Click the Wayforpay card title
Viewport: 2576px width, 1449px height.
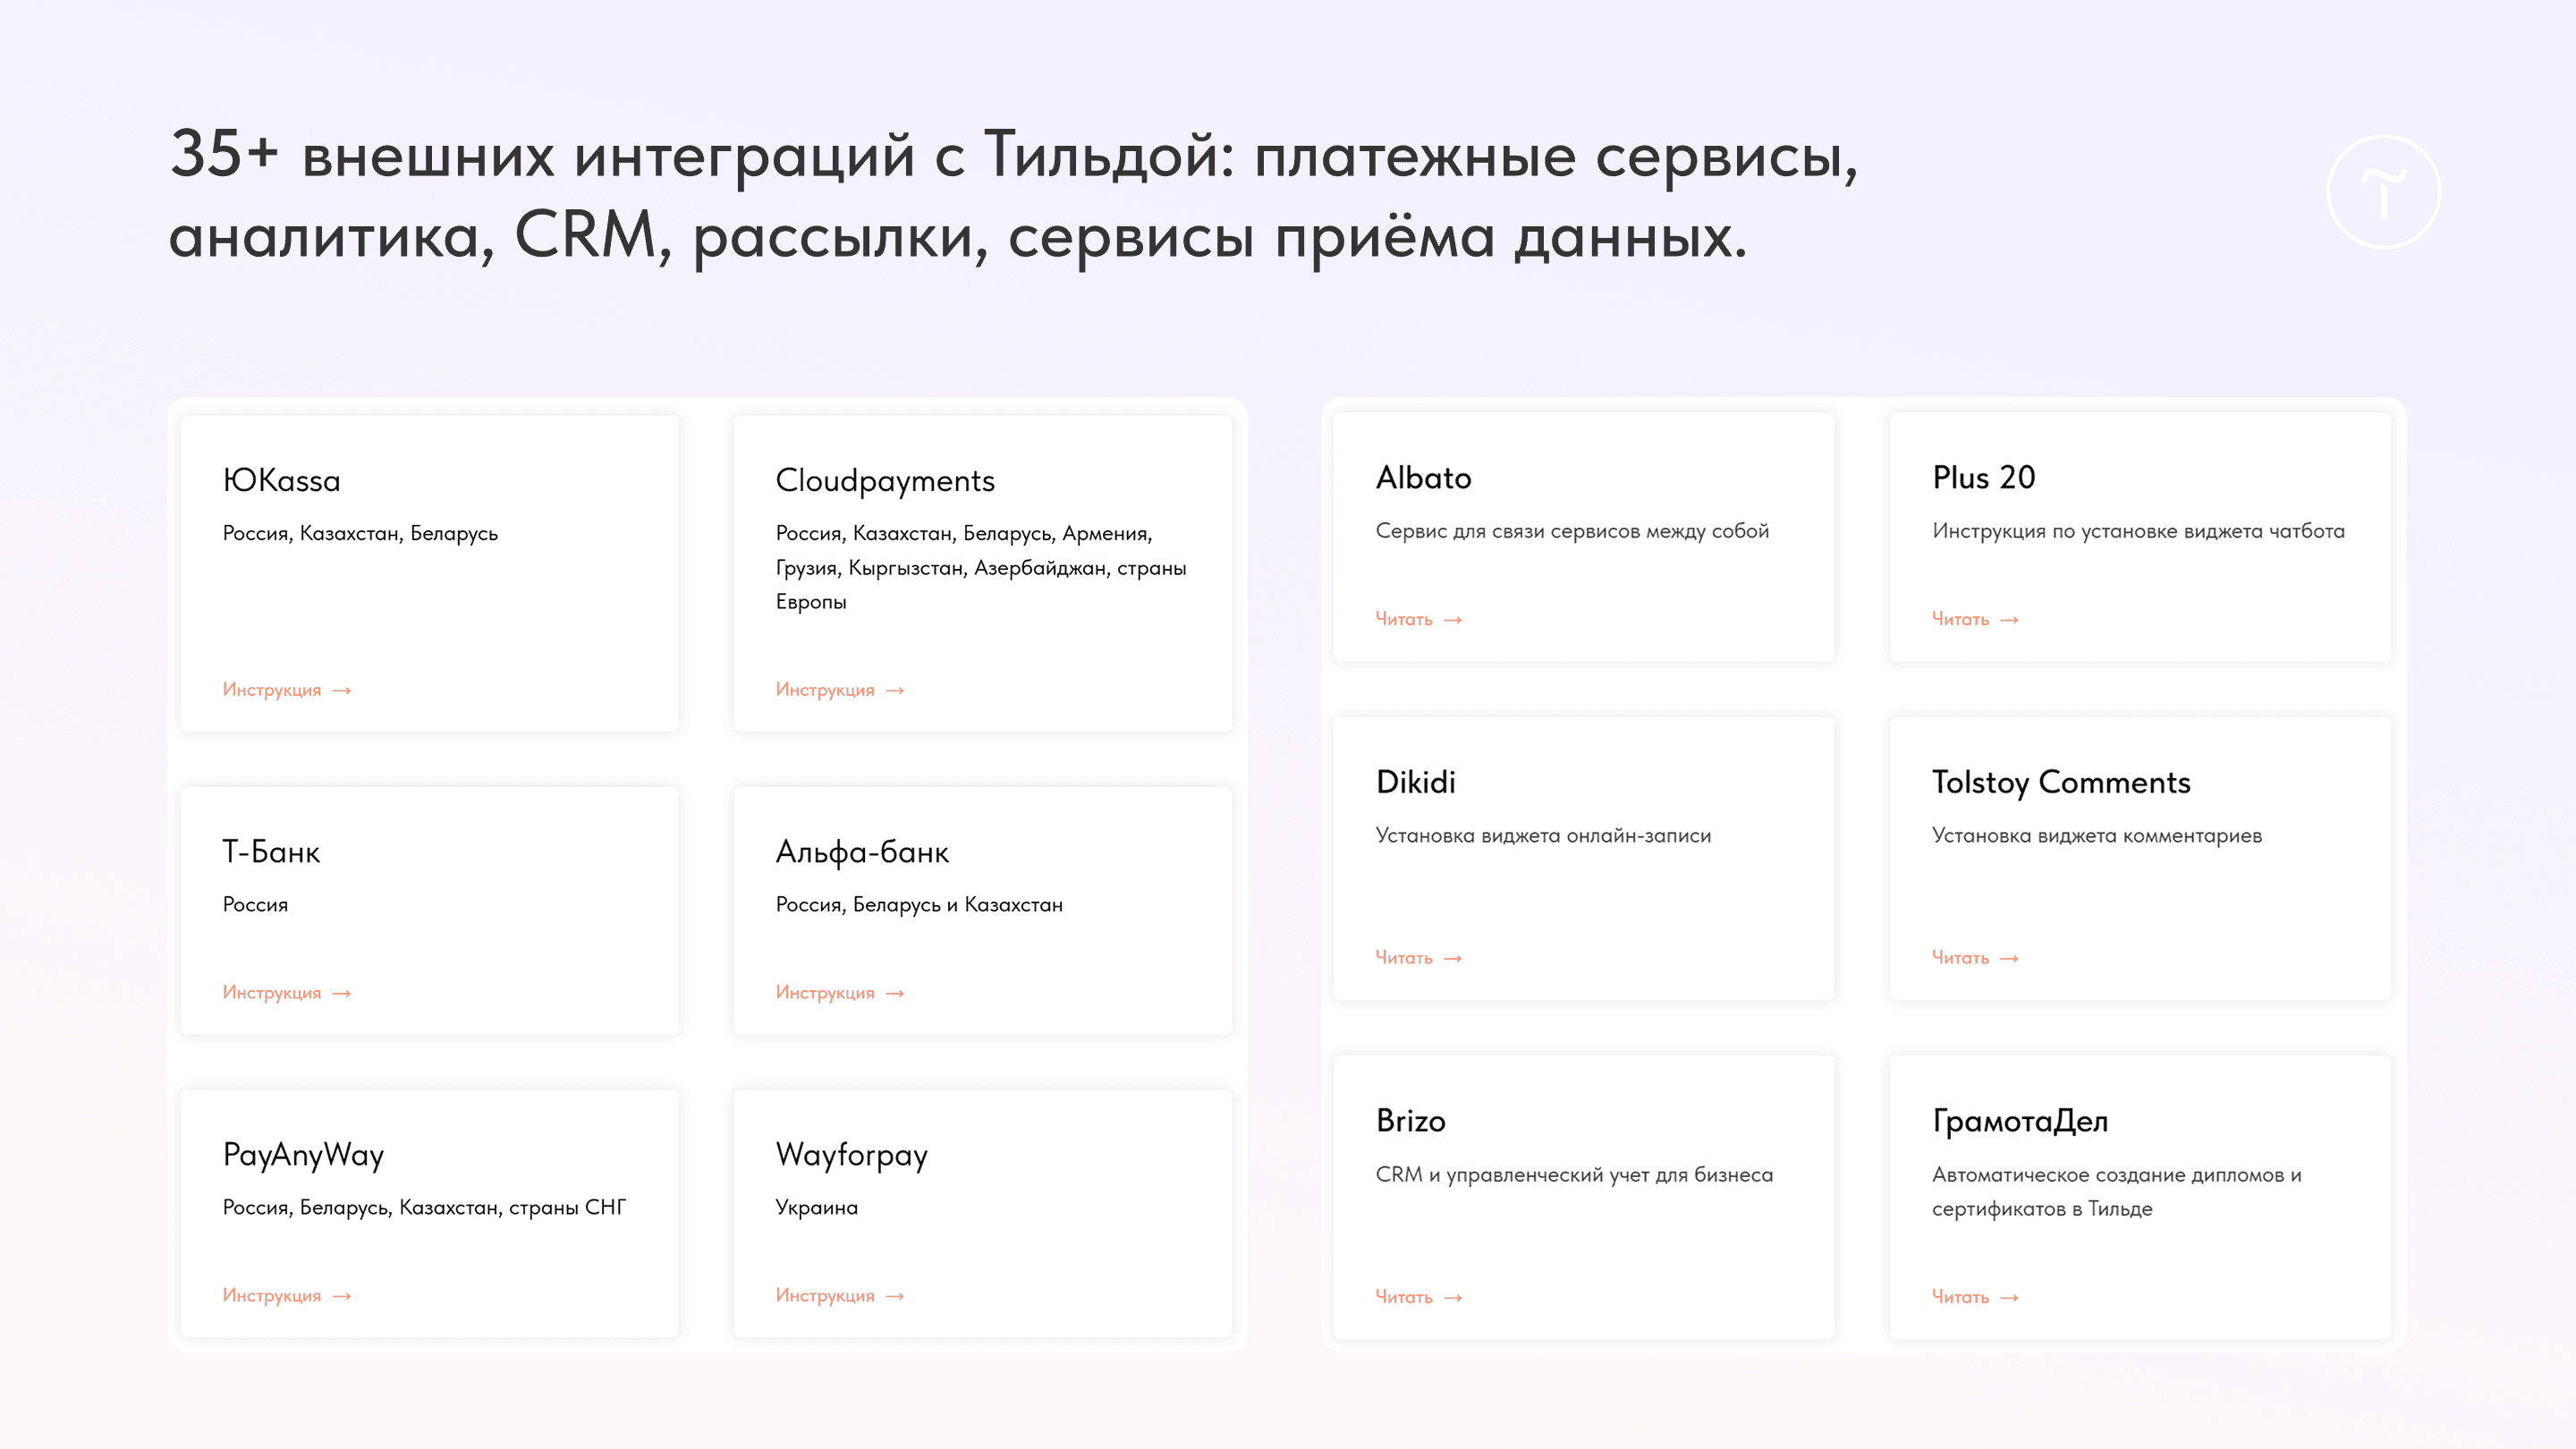[852, 1156]
